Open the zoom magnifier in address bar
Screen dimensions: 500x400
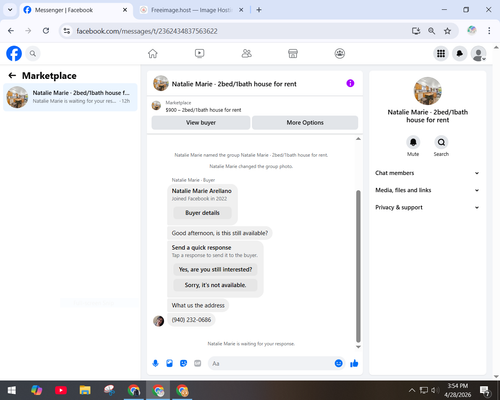coord(432,31)
